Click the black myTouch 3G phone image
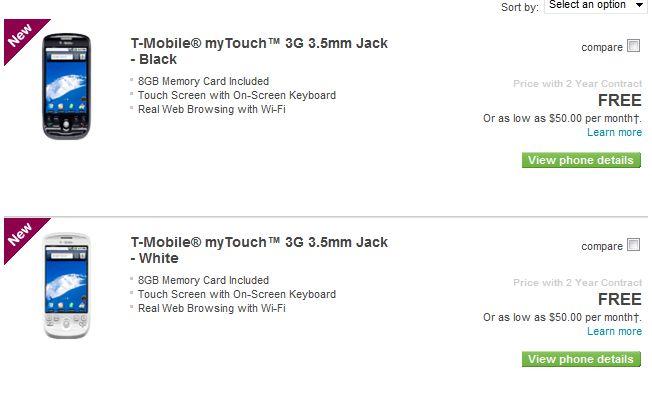Viewport: 652px width, 401px height. pyautogui.click(x=66, y=87)
